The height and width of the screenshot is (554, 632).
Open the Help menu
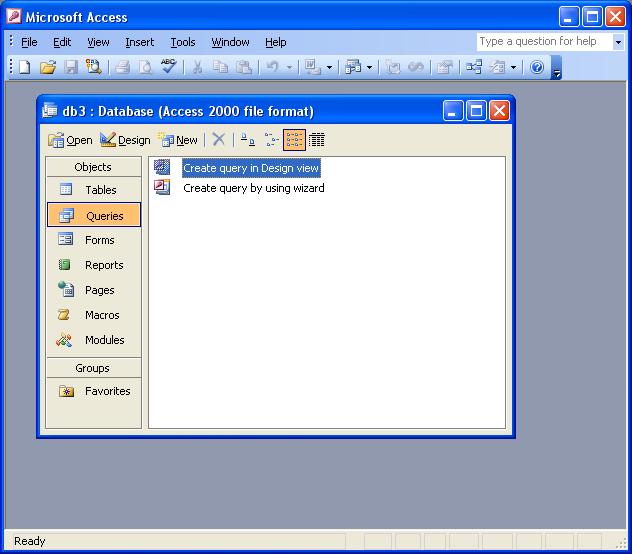pyautogui.click(x=276, y=42)
